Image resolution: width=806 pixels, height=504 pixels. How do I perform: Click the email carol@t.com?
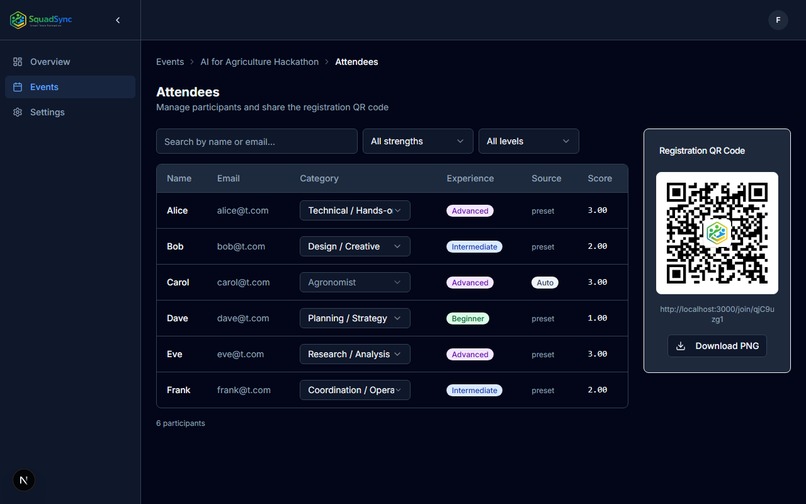click(243, 282)
